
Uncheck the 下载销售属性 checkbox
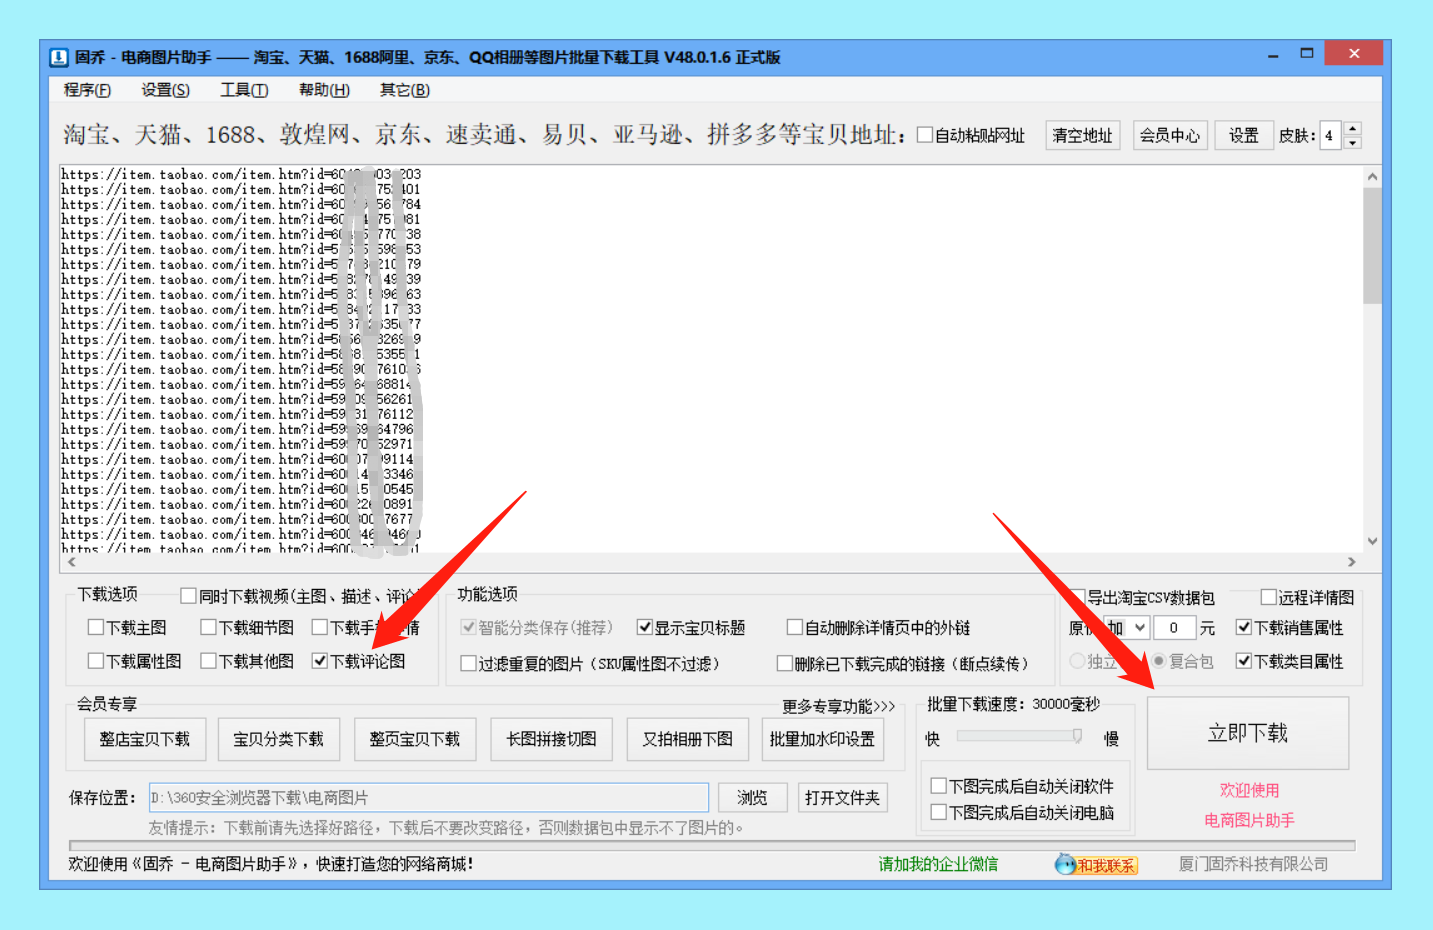[1244, 627]
